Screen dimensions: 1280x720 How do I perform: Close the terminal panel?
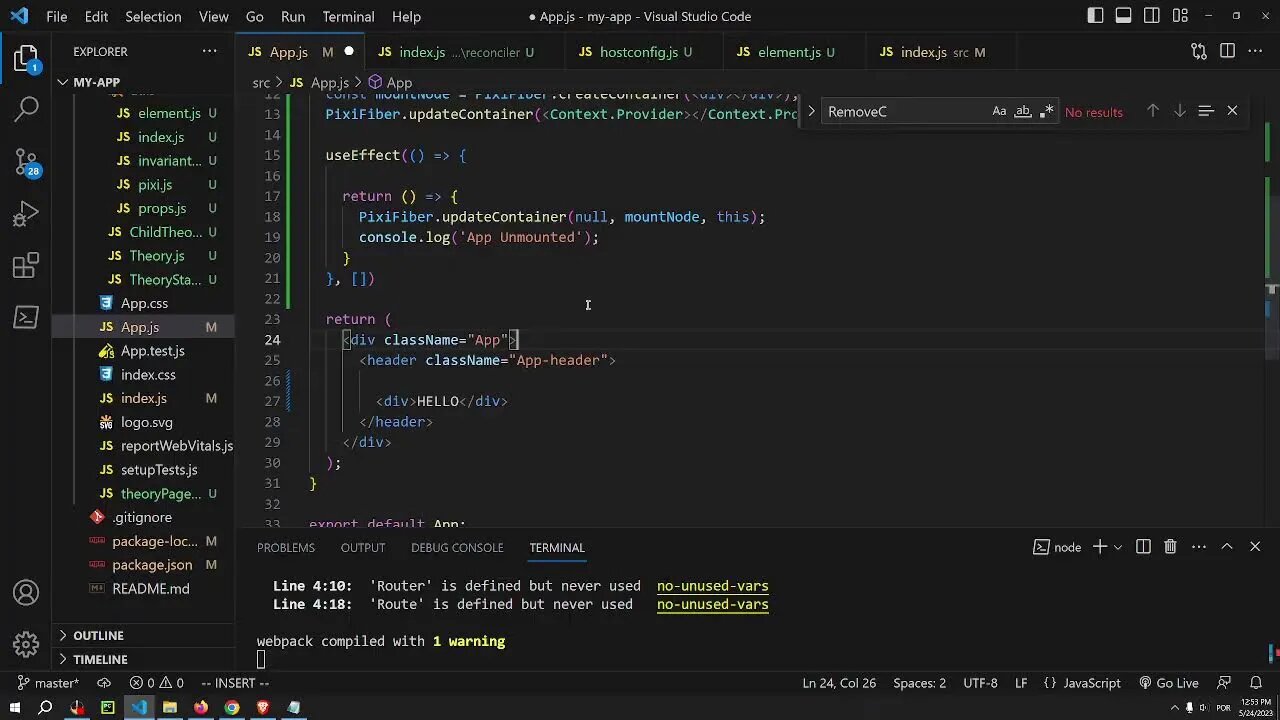[1255, 547]
